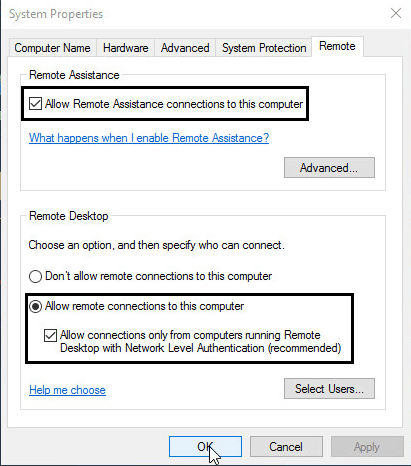This screenshot has width=411, height=466.
Task: Confirm changes with the OK button
Action: click(x=205, y=446)
